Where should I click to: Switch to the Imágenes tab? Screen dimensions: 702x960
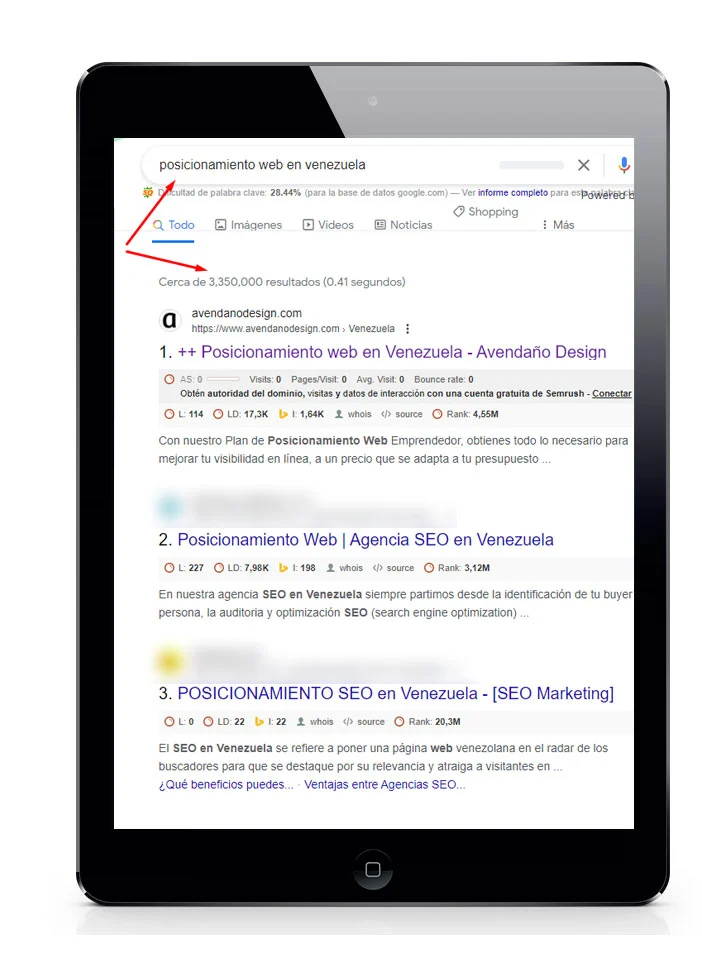coord(248,225)
